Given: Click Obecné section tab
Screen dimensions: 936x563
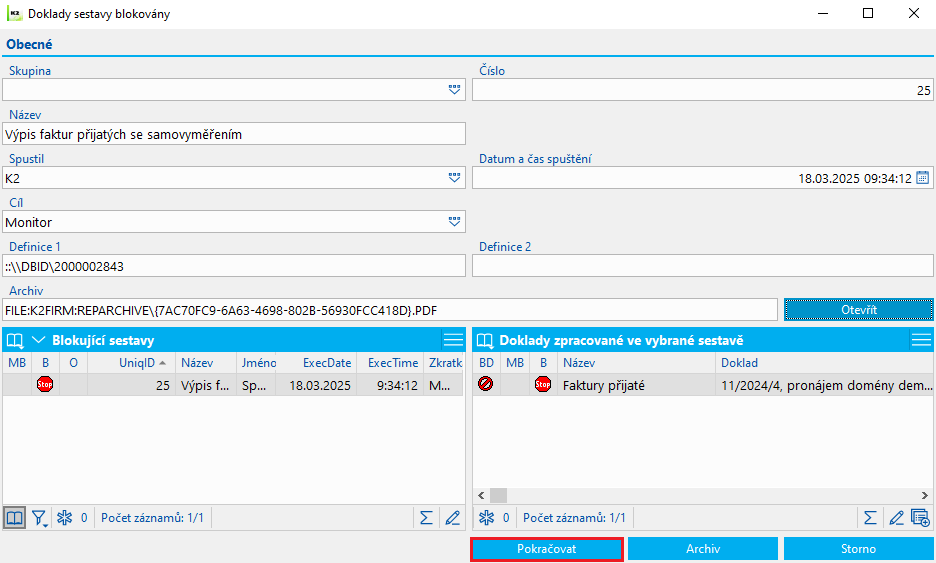Looking at the screenshot, I should pos(29,44).
